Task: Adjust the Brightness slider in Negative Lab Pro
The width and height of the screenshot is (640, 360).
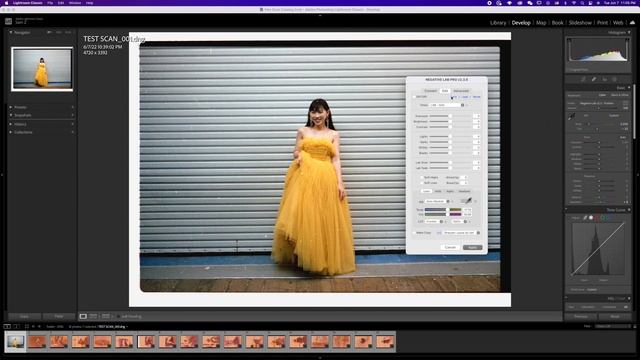Action: pyautogui.click(x=451, y=122)
